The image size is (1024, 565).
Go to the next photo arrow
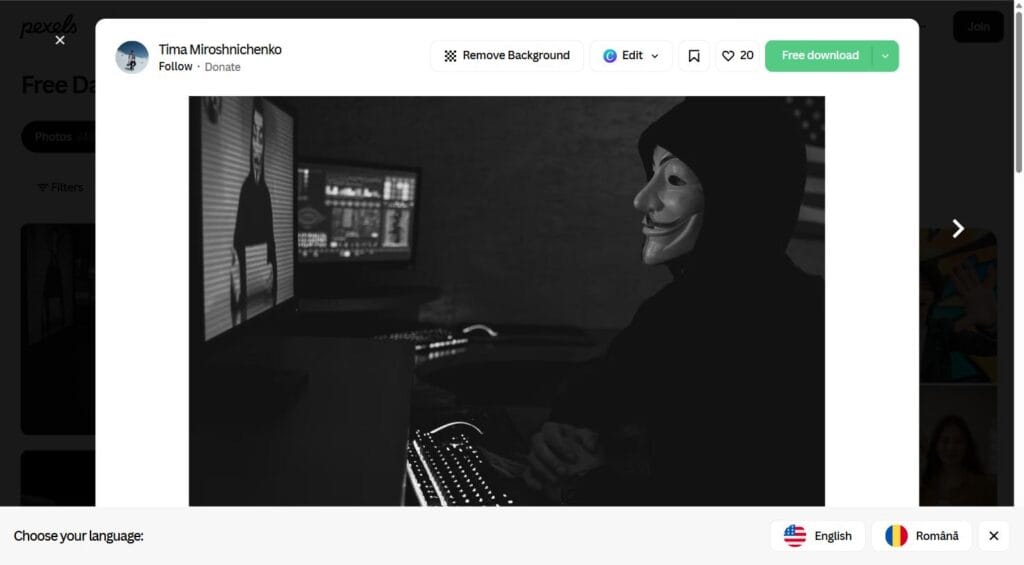point(958,228)
